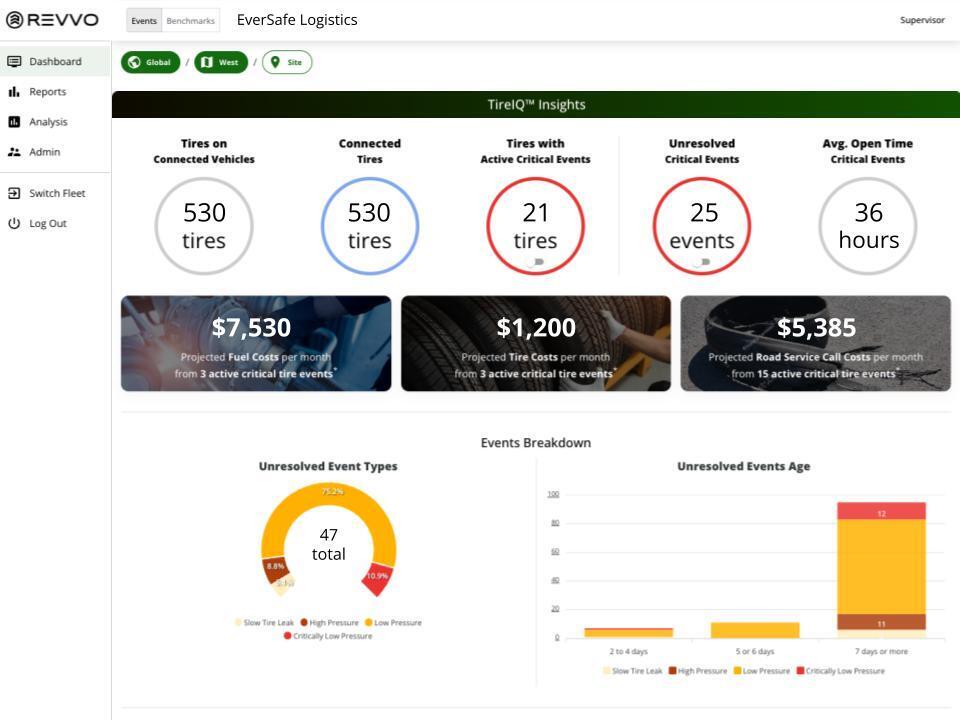This screenshot has width=960, height=720.
Task: Switch to the Benchmarks tab
Action: tap(190, 21)
